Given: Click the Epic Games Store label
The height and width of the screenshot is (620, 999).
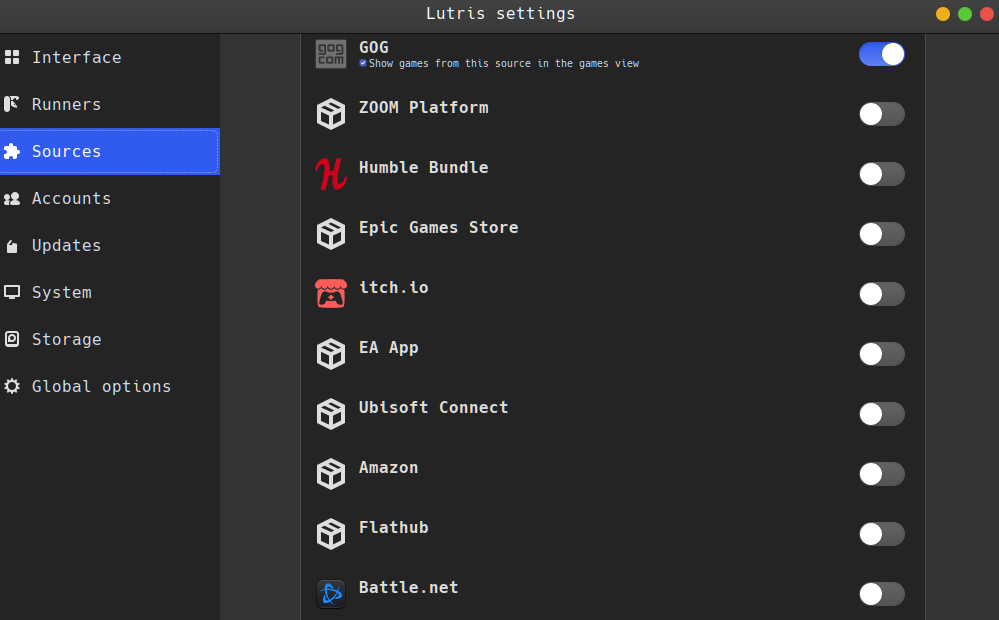Looking at the screenshot, I should [x=438, y=227].
